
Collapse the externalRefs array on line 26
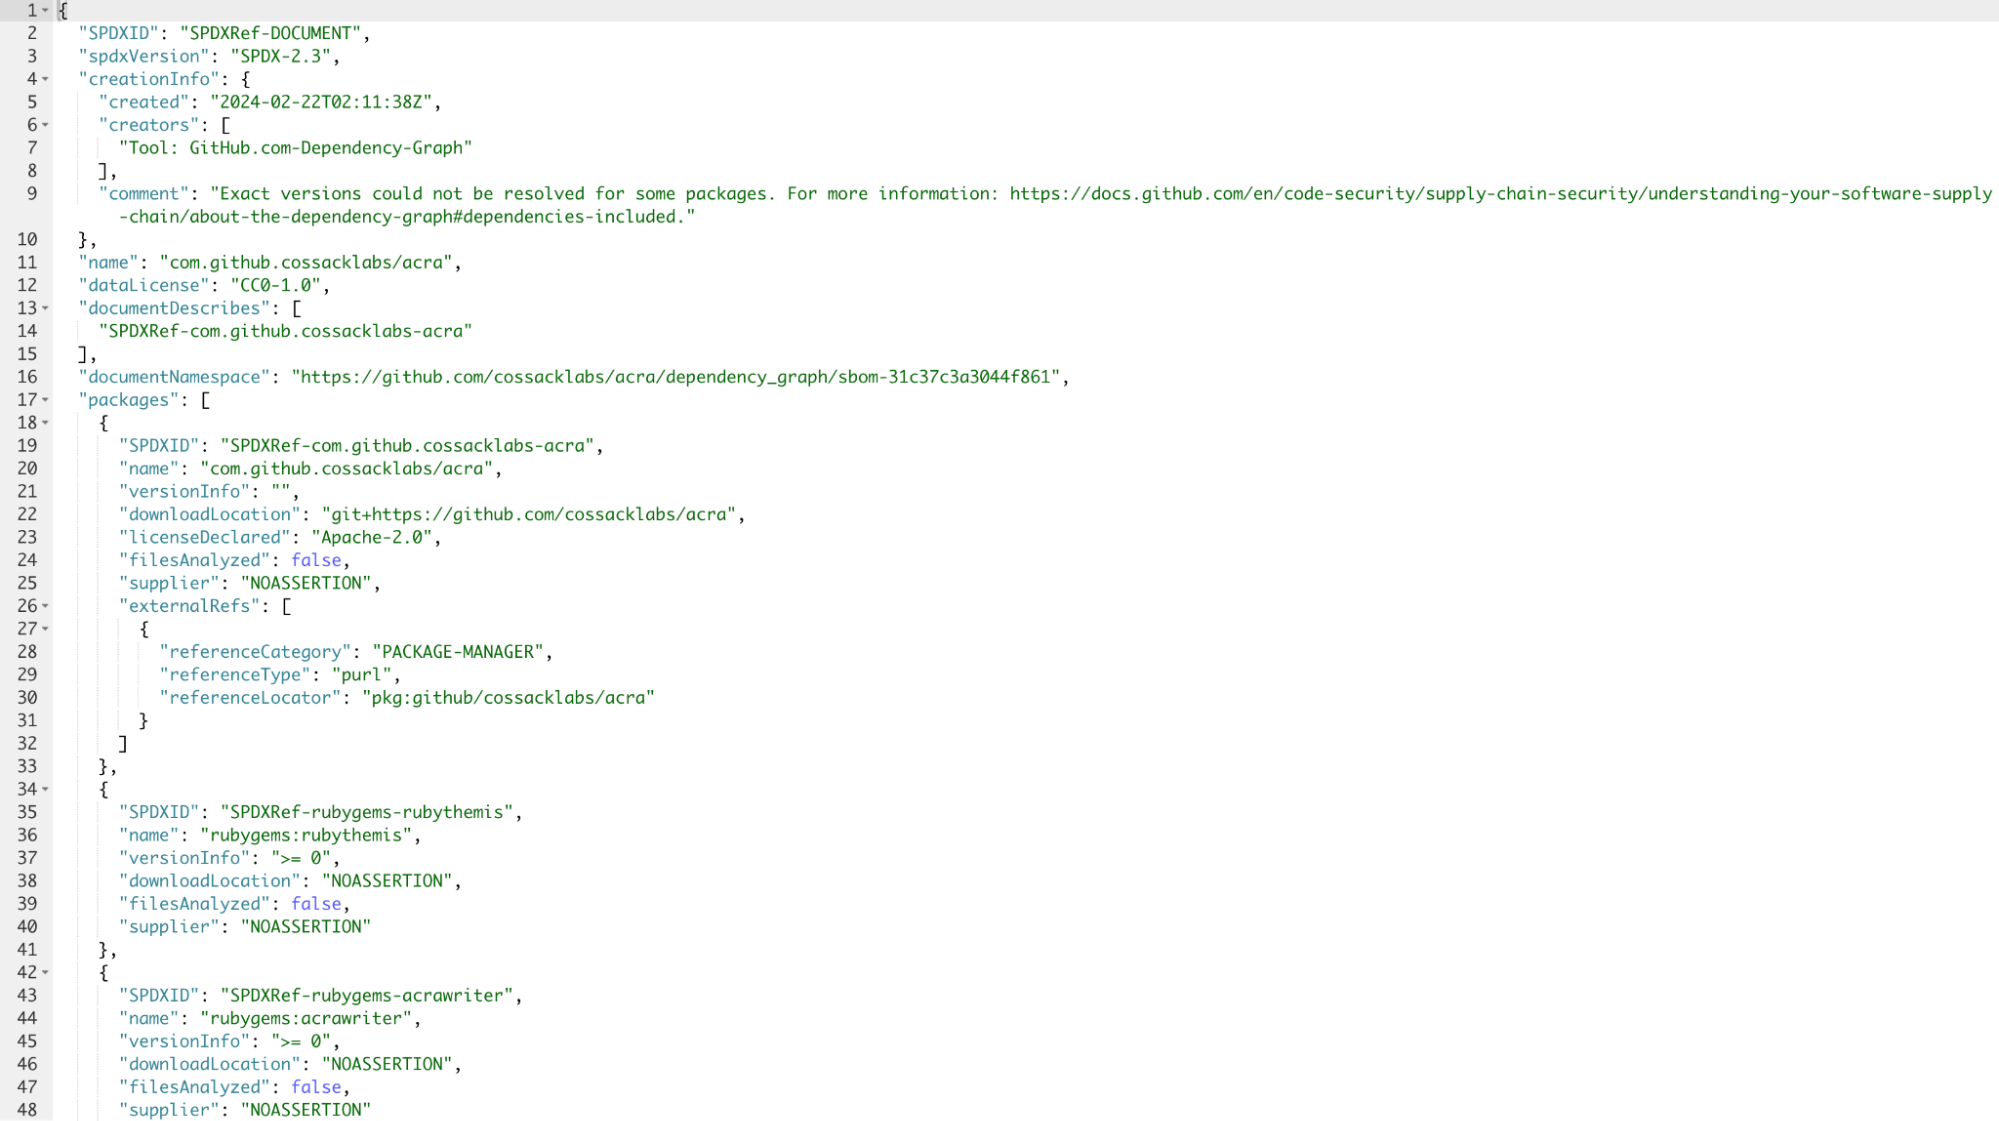(45, 606)
